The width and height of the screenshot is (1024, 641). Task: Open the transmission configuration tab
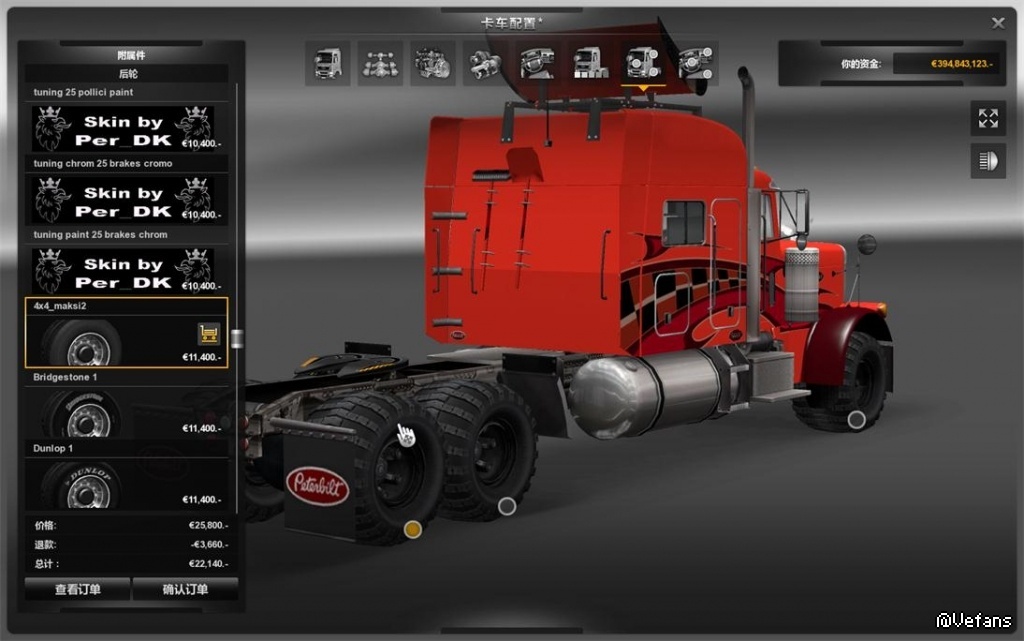pyautogui.click(x=485, y=63)
